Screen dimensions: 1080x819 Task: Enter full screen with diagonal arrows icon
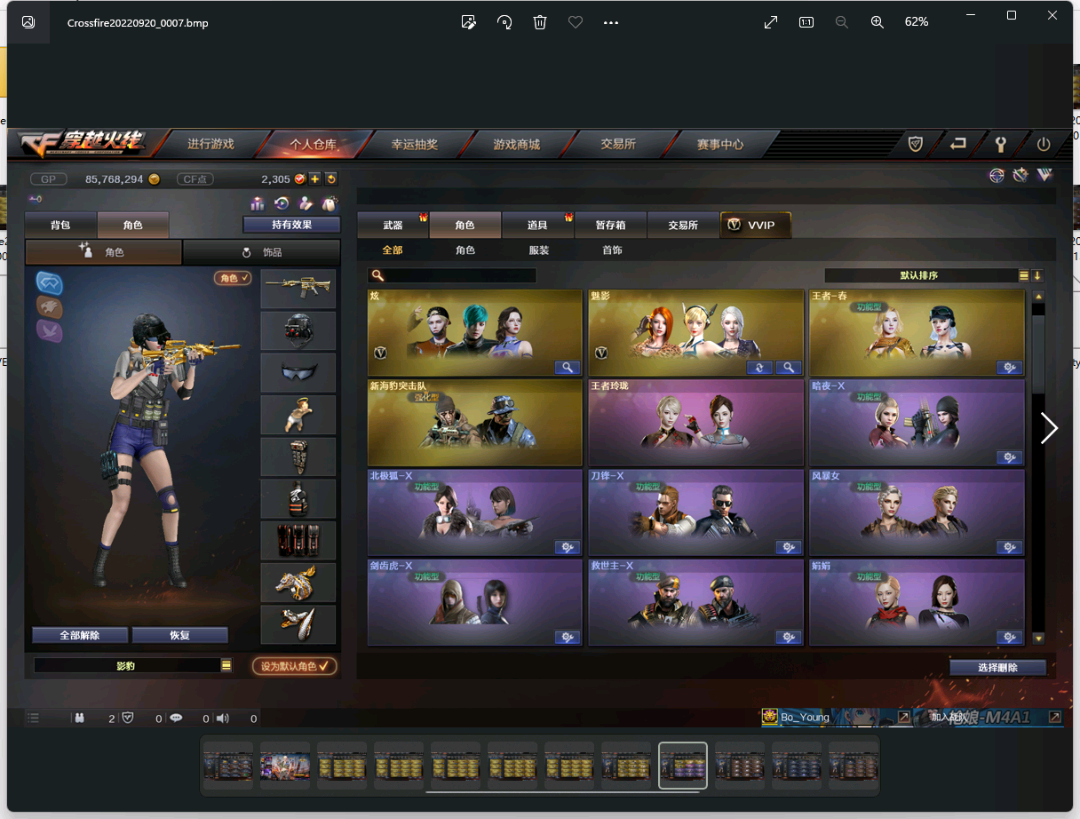click(x=771, y=22)
